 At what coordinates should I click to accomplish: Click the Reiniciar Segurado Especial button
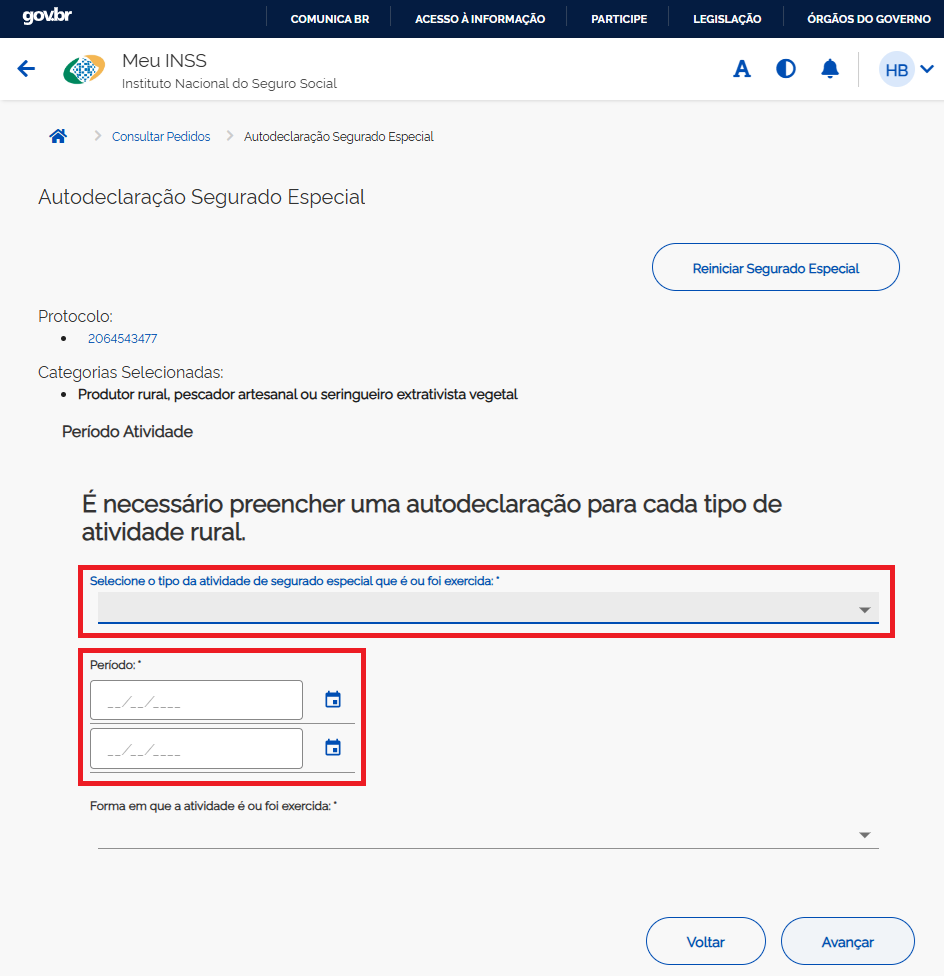(x=775, y=268)
